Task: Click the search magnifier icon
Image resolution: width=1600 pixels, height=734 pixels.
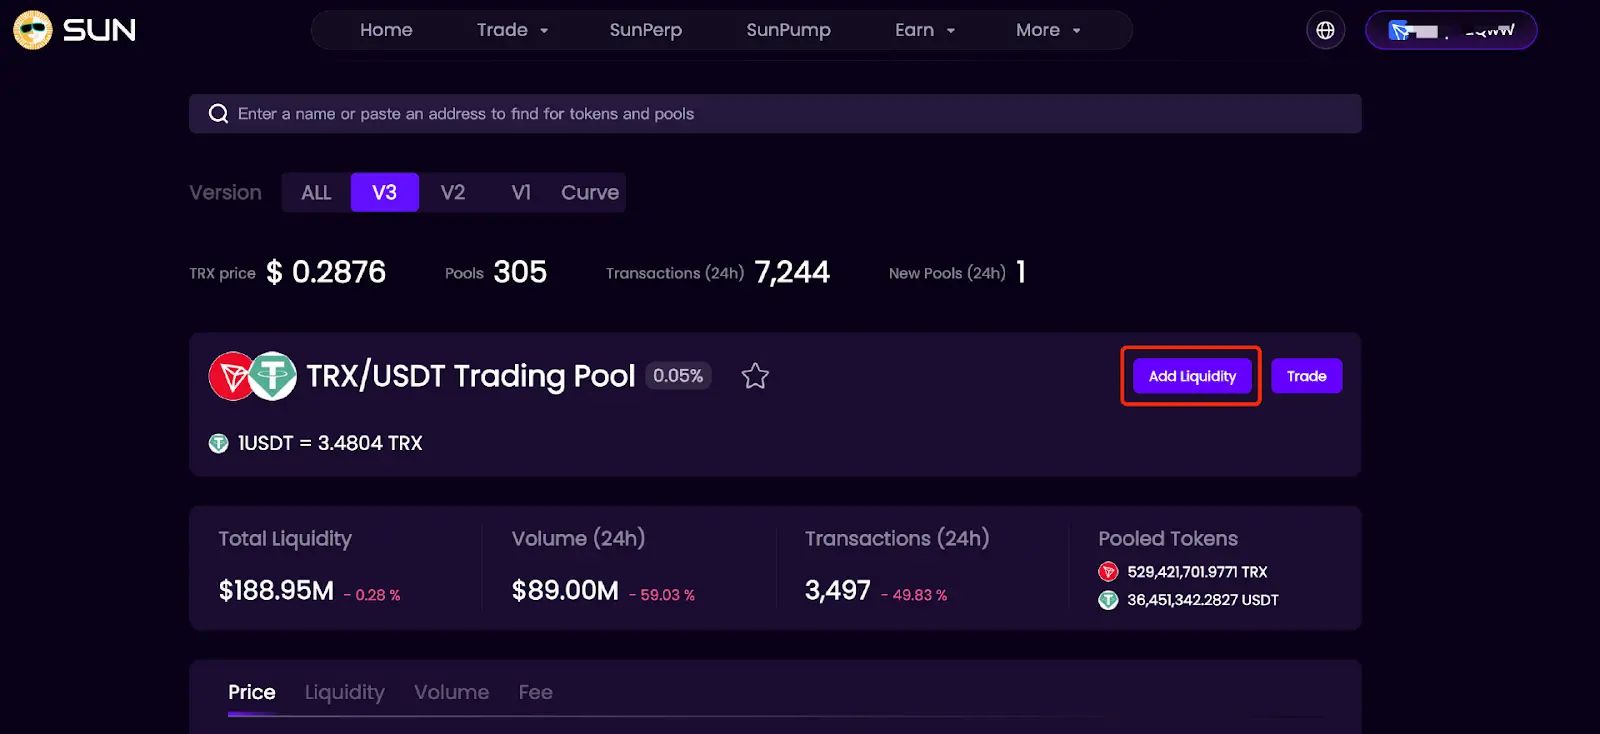Action: [218, 113]
